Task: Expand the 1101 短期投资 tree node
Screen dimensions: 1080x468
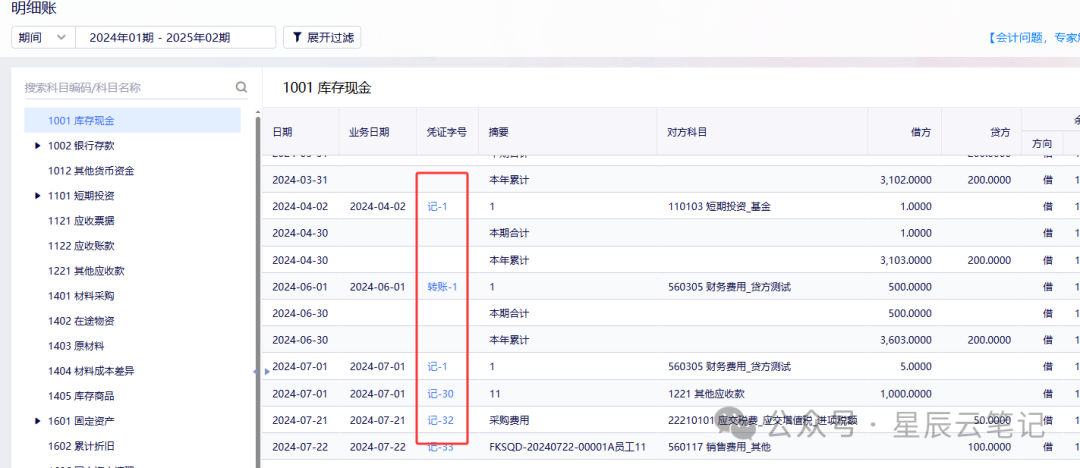Action: [38, 196]
